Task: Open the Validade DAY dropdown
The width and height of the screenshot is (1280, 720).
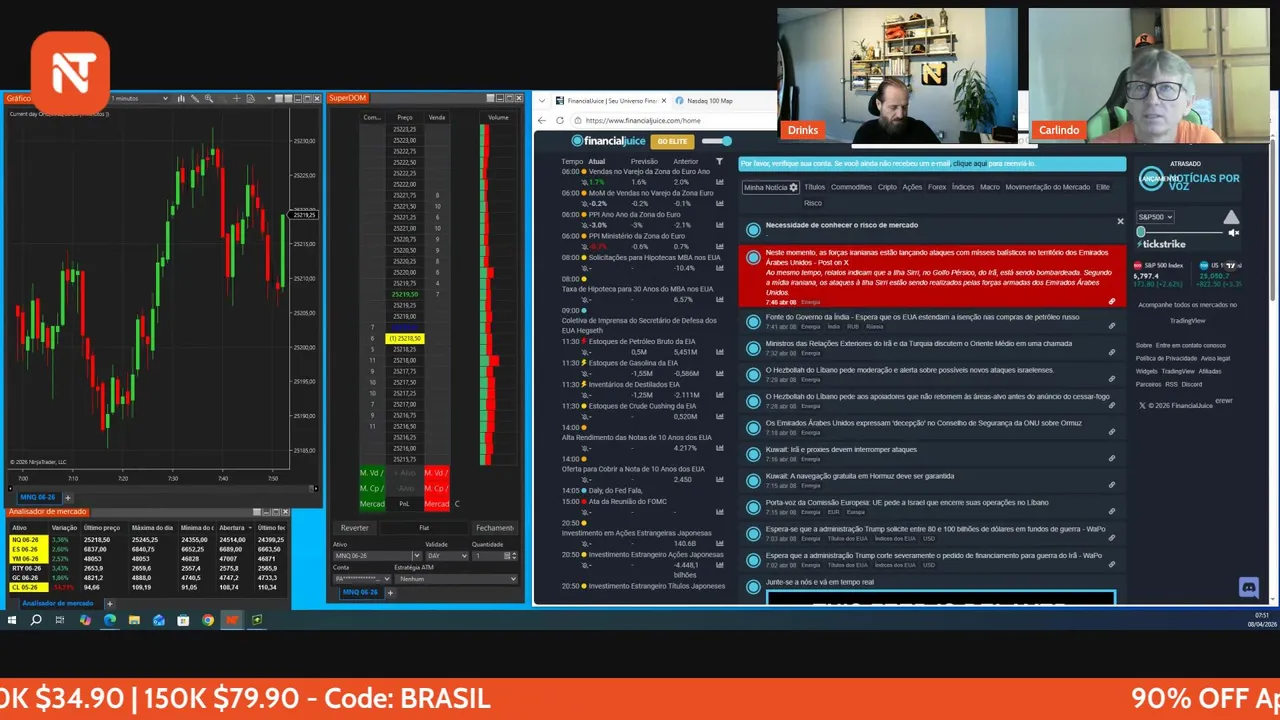Action: pyautogui.click(x=447, y=556)
